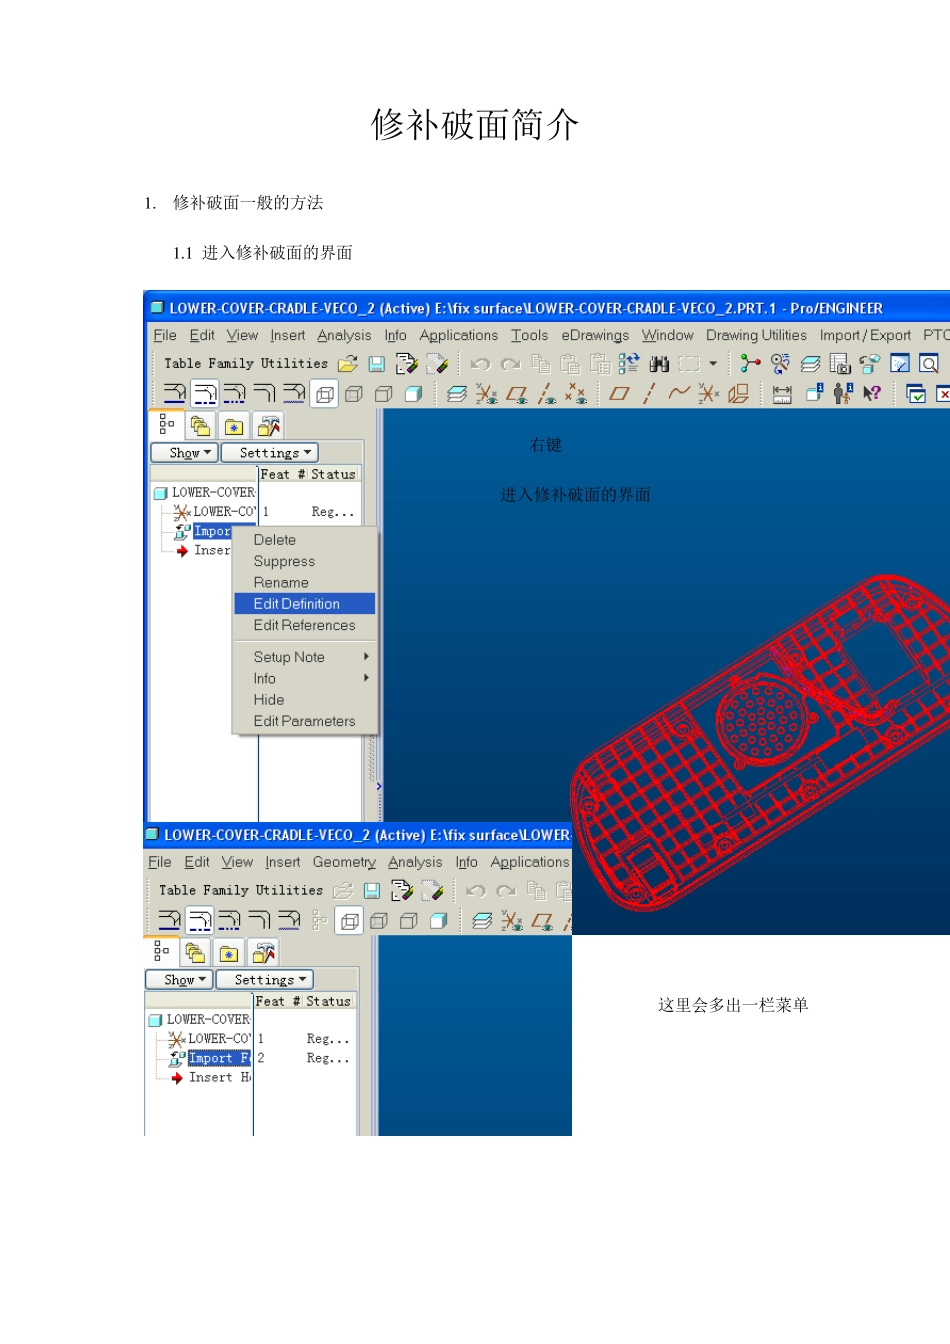The height and width of the screenshot is (1344, 950).
Task: Click the Save disk icon in lower window
Action: pyautogui.click(x=372, y=891)
